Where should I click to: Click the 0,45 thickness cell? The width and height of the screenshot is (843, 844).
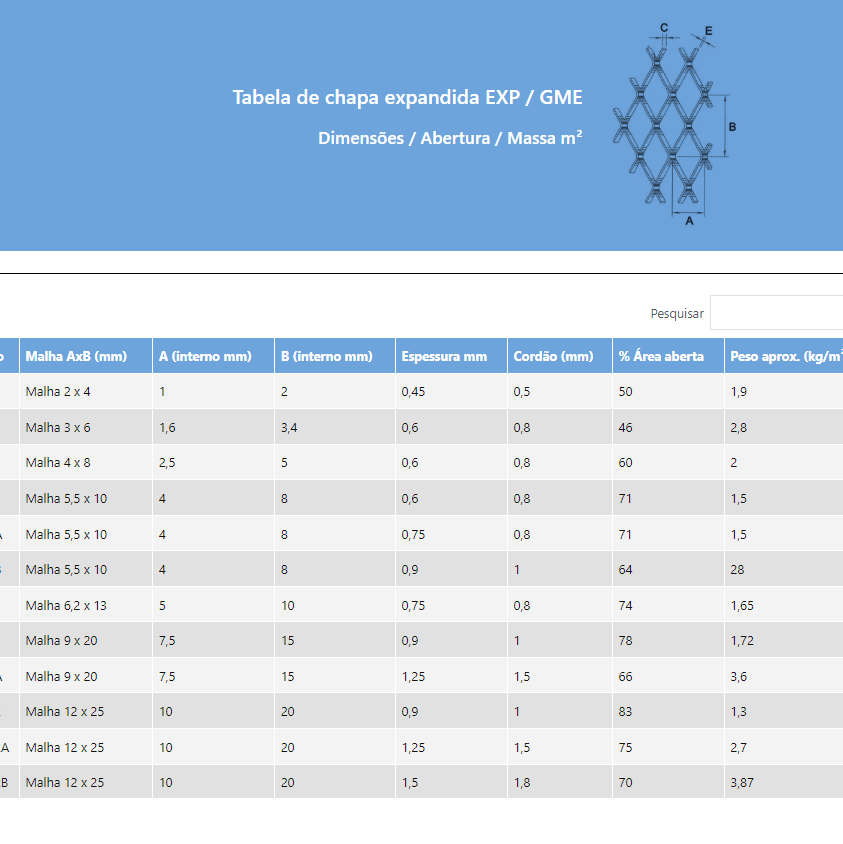click(413, 392)
